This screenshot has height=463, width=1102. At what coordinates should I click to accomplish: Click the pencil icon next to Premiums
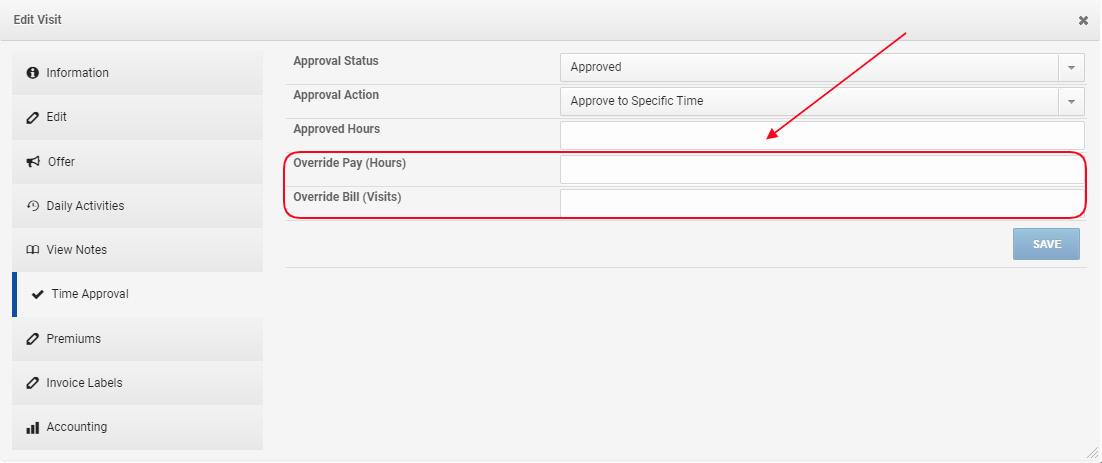(x=32, y=339)
